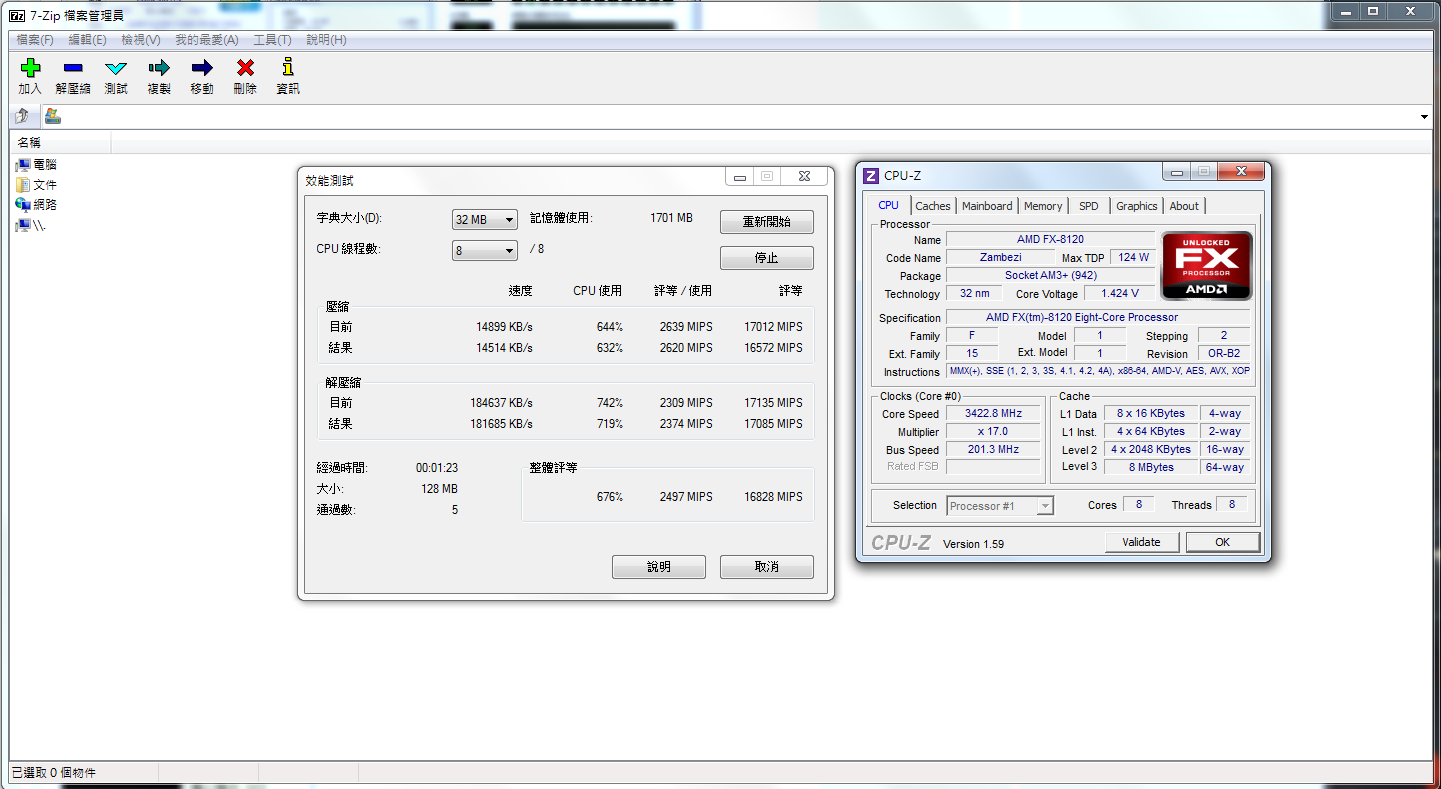Click the Bus Speed value 201.3 MHz
The image size is (1441, 789).
[x=994, y=450]
